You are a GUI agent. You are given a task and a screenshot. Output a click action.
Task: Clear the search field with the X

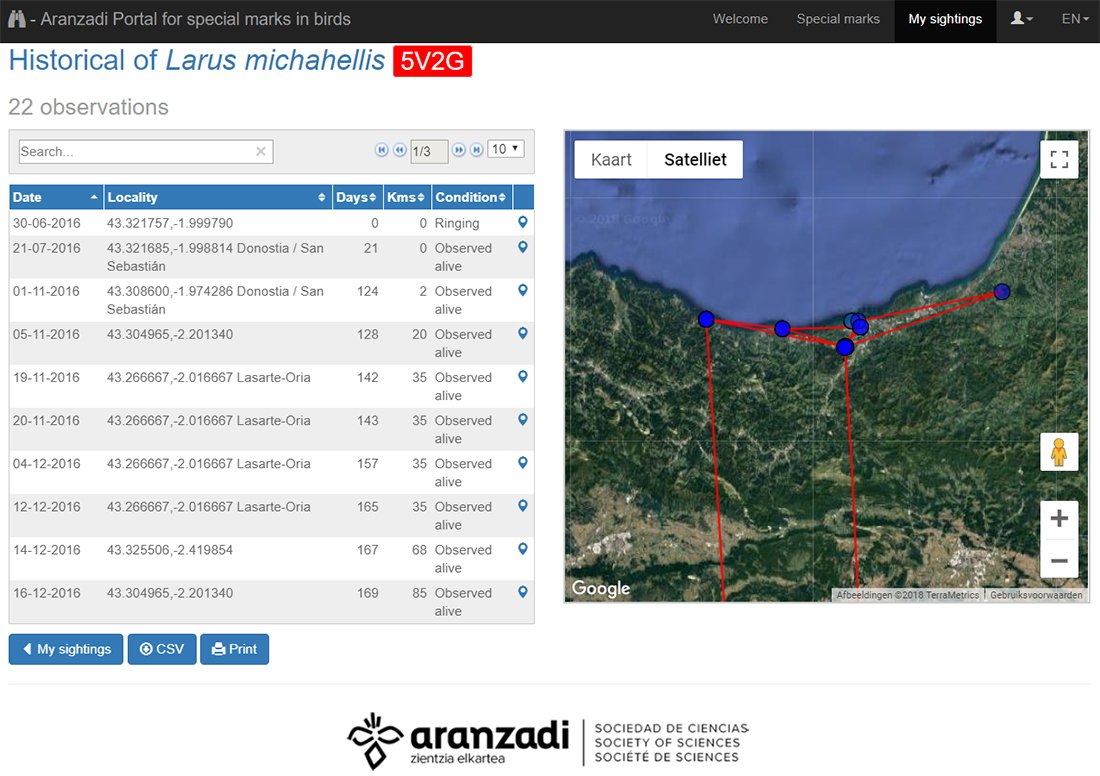click(x=261, y=152)
